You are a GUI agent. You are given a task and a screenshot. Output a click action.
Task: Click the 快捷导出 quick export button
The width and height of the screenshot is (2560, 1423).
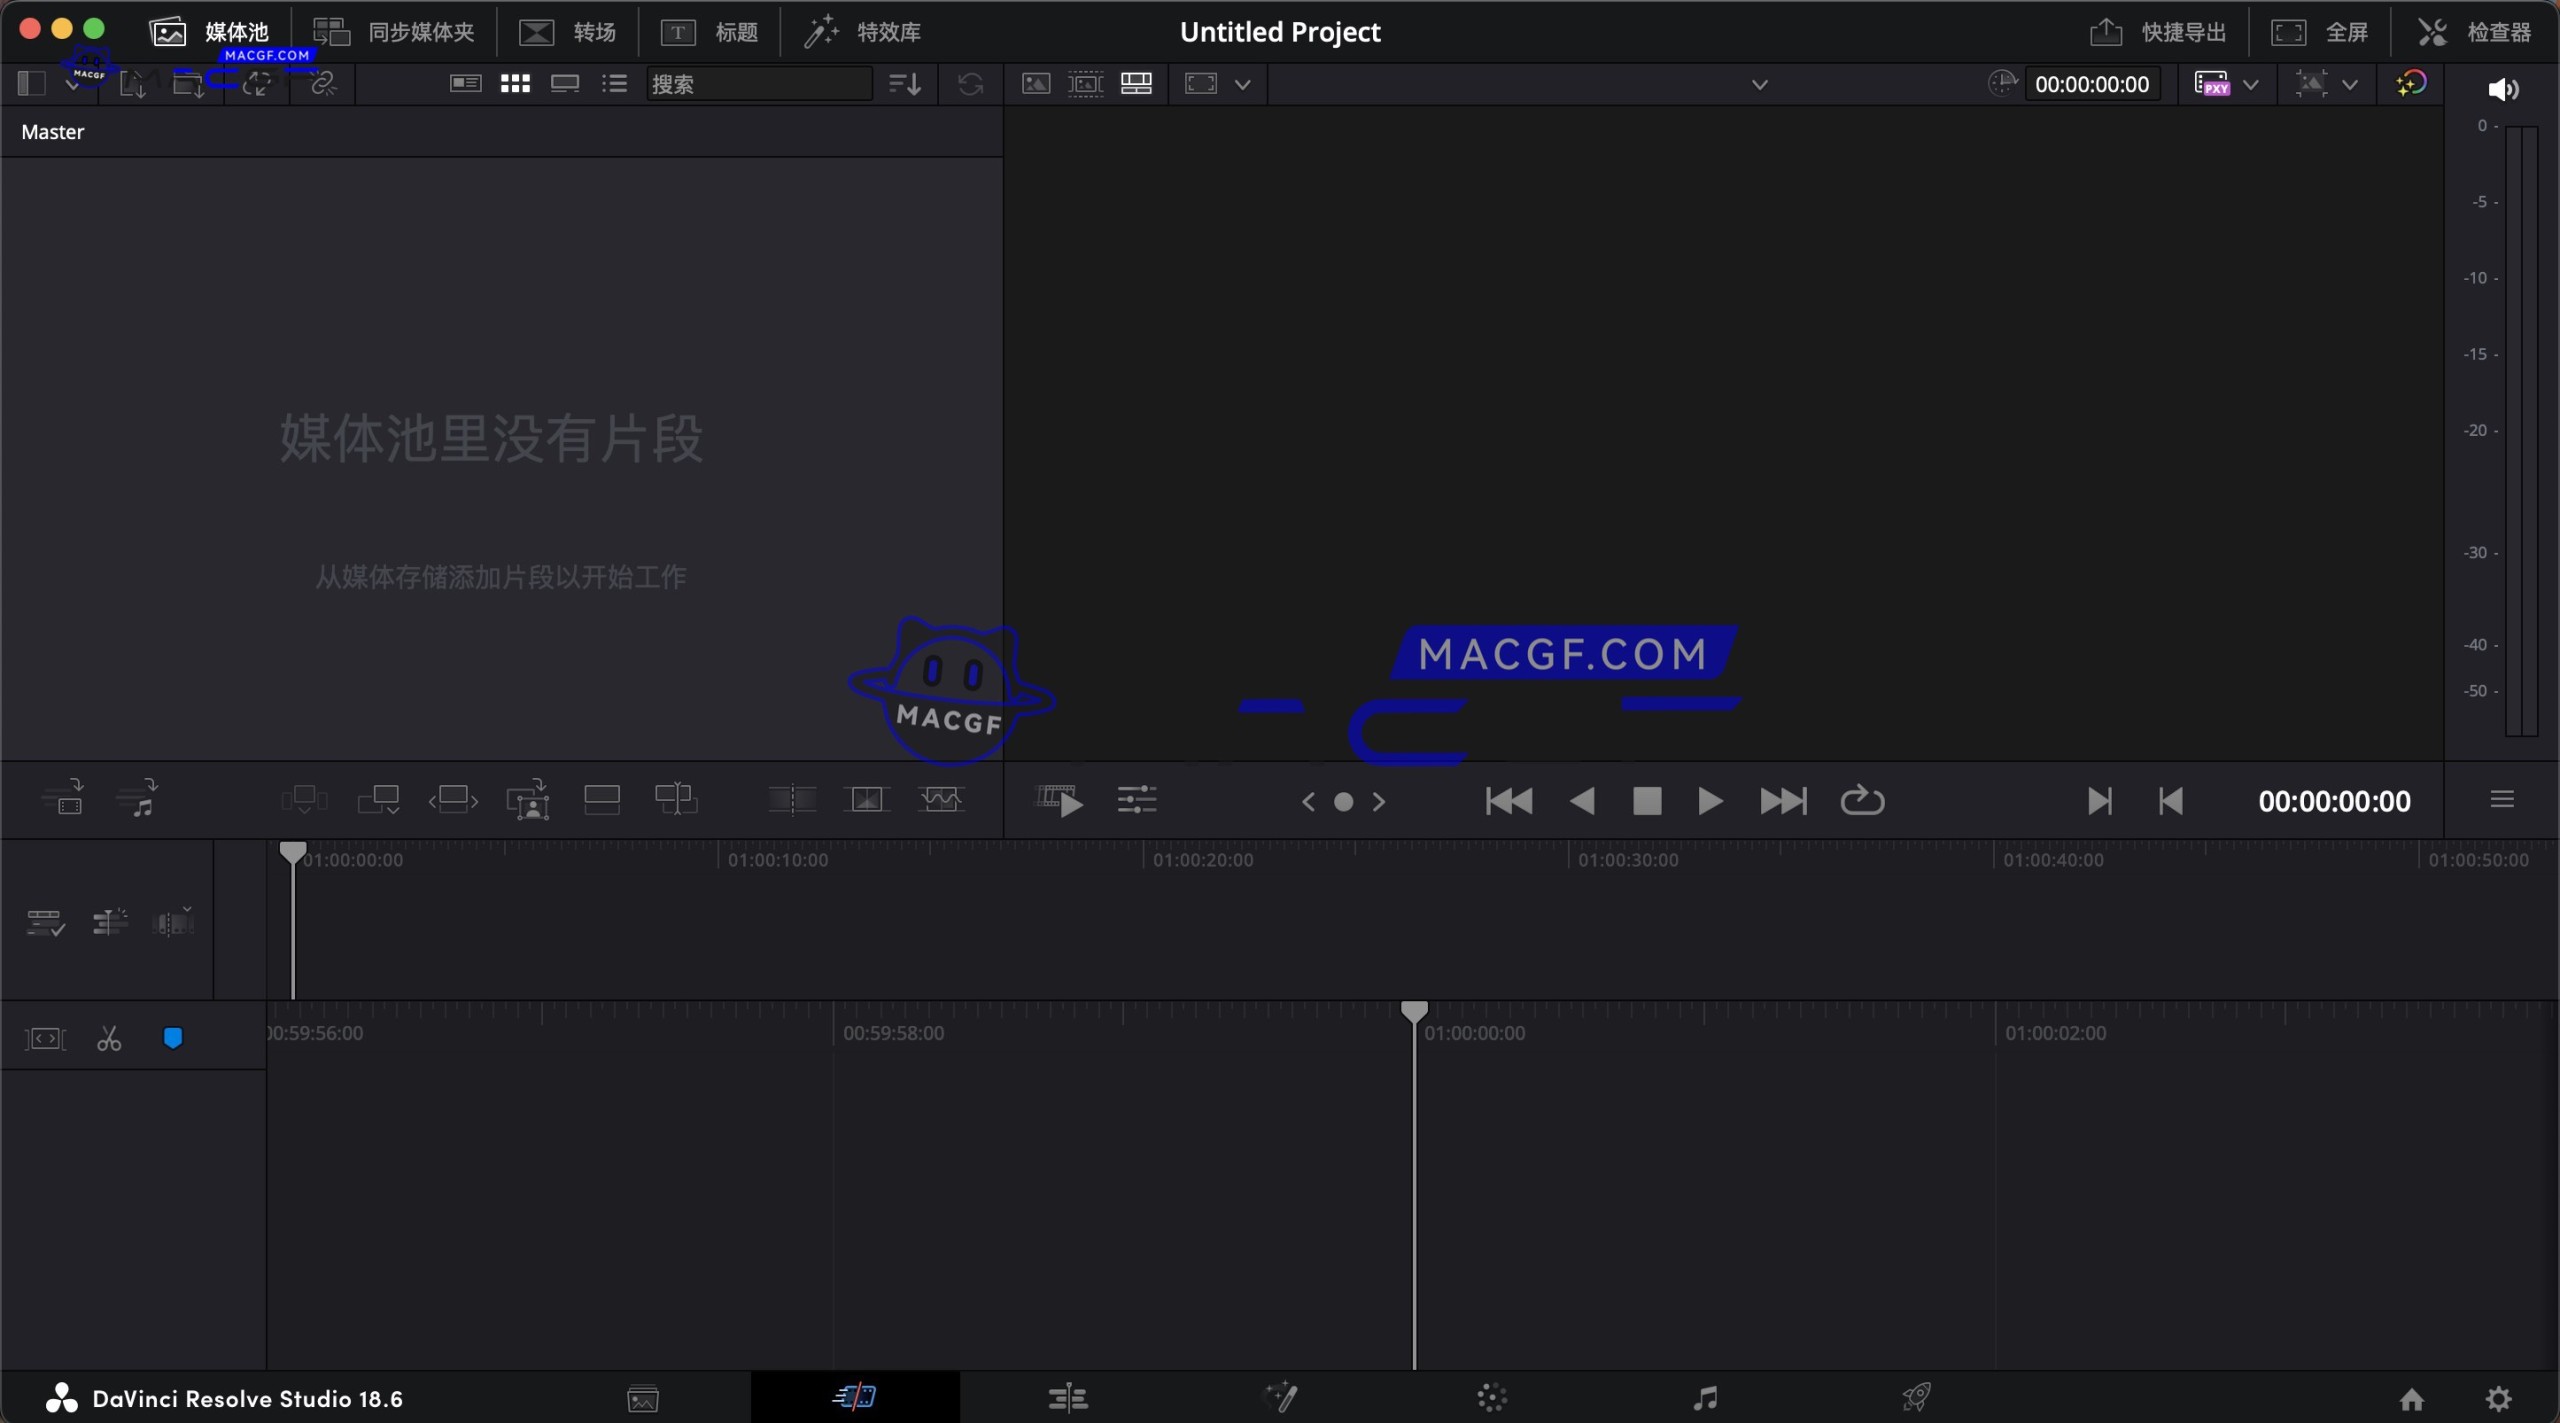pyautogui.click(x=2158, y=31)
